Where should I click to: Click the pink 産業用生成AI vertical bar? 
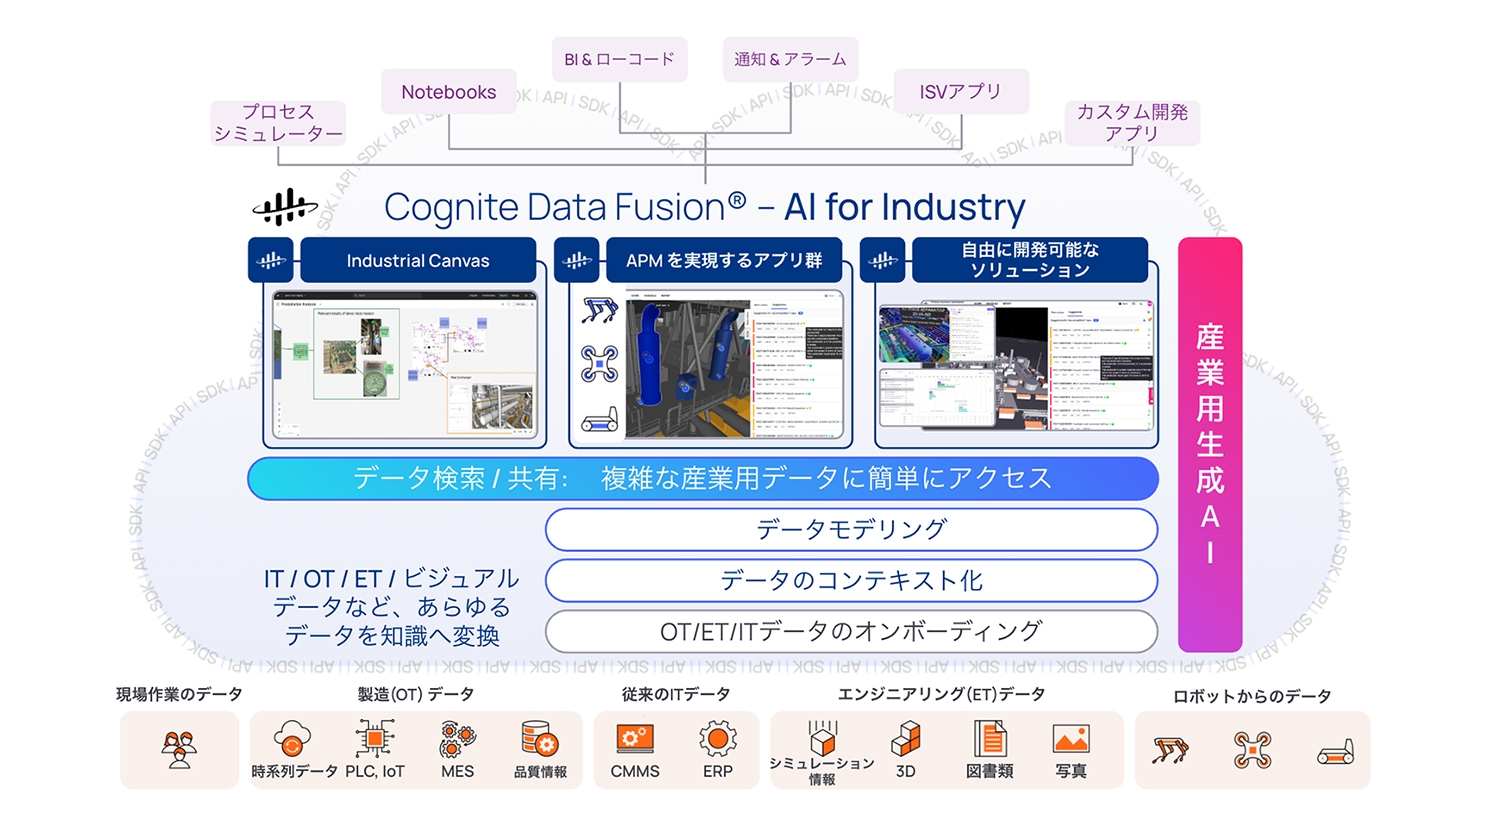coord(1210,445)
